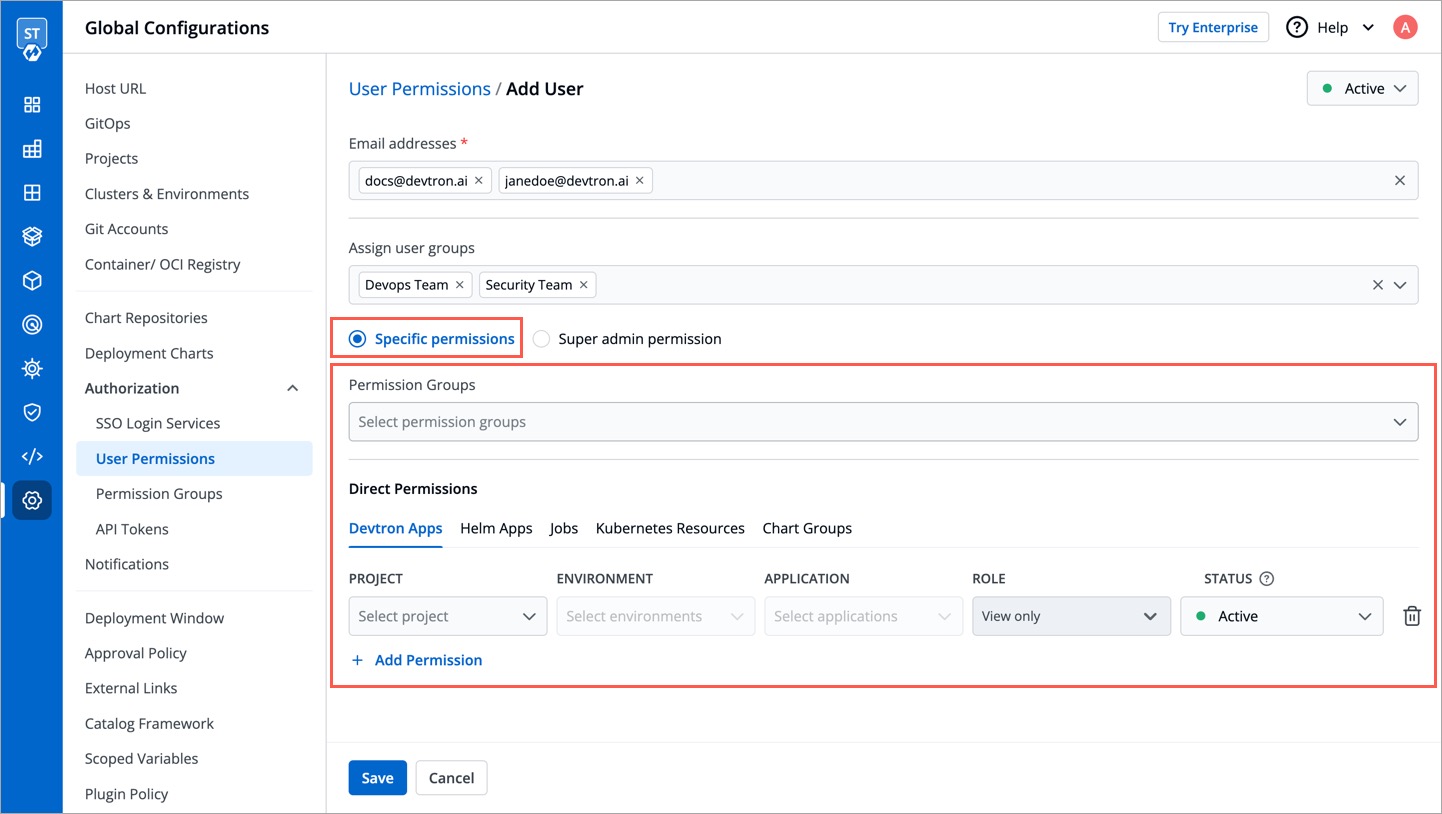
Task: Switch to Helm Apps tab
Action: (496, 528)
